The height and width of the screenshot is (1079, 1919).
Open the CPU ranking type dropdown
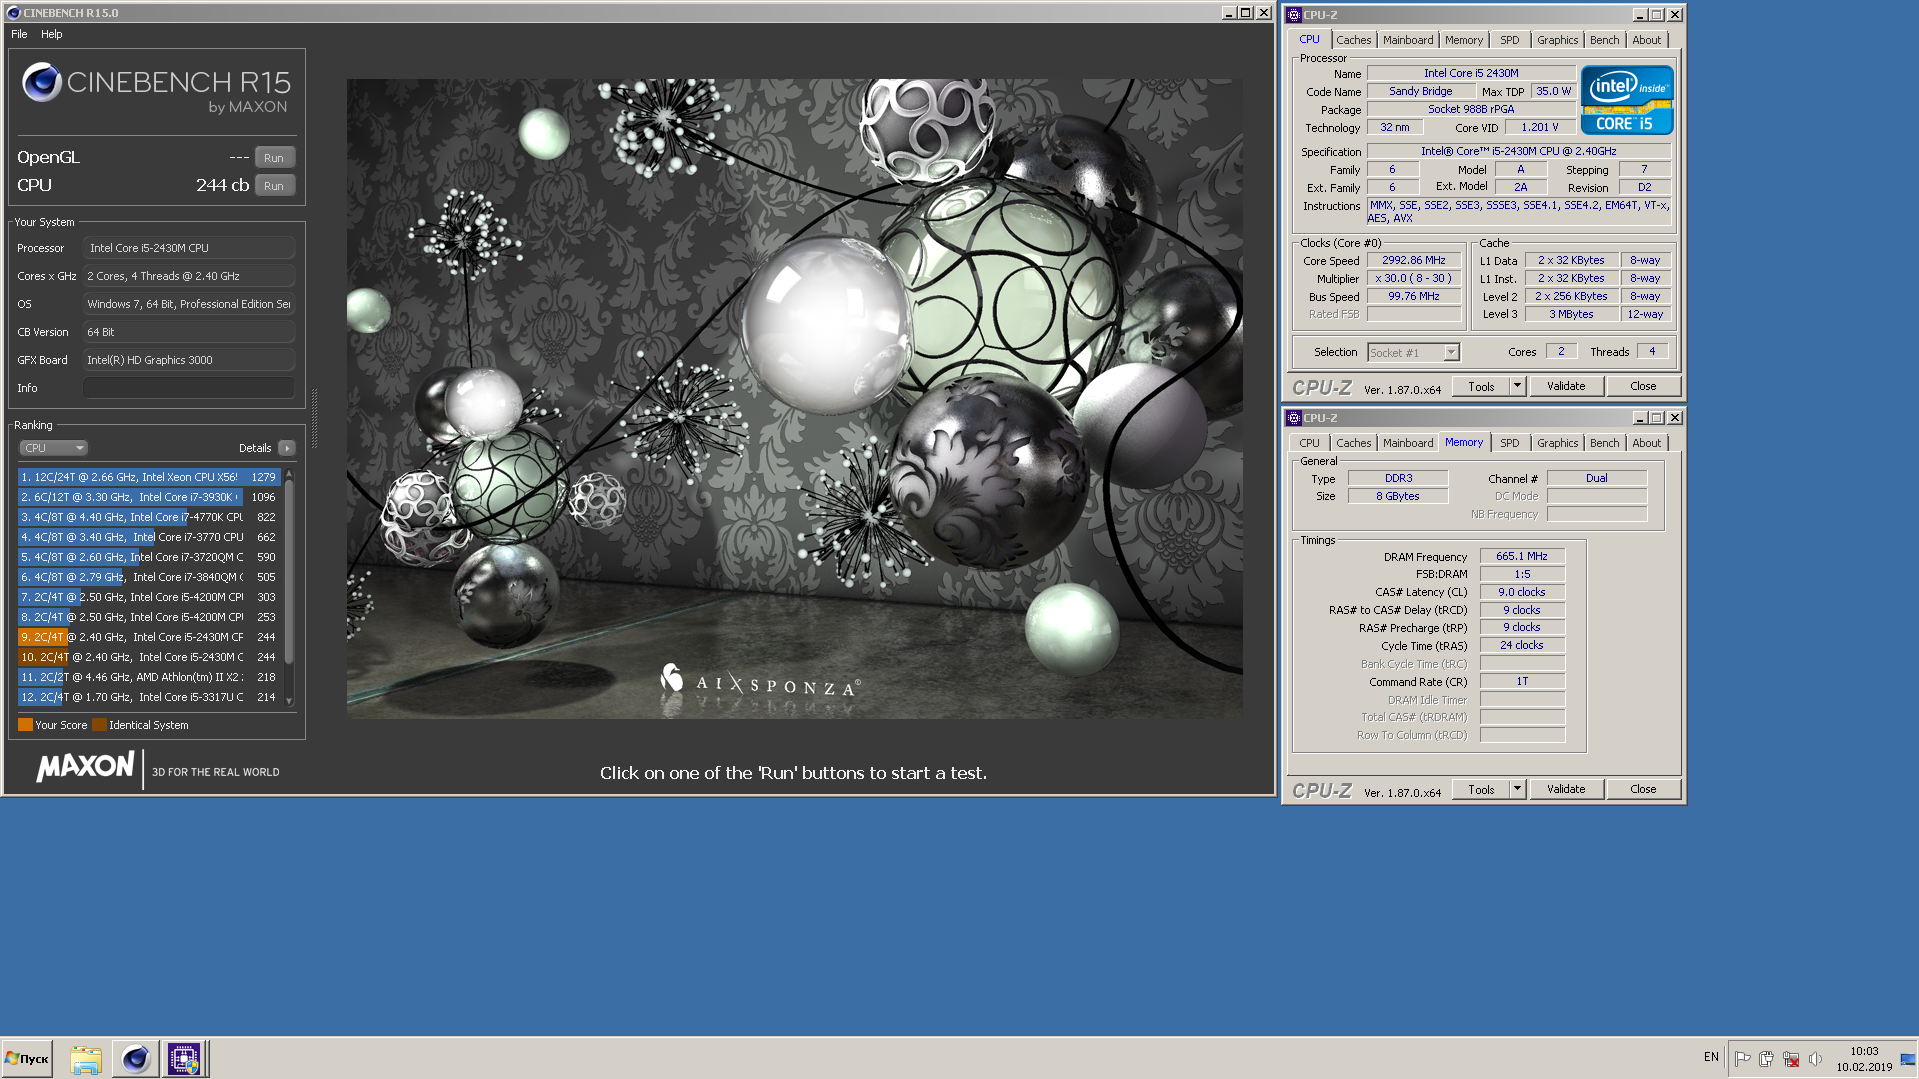pyautogui.click(x=53, y=448)
